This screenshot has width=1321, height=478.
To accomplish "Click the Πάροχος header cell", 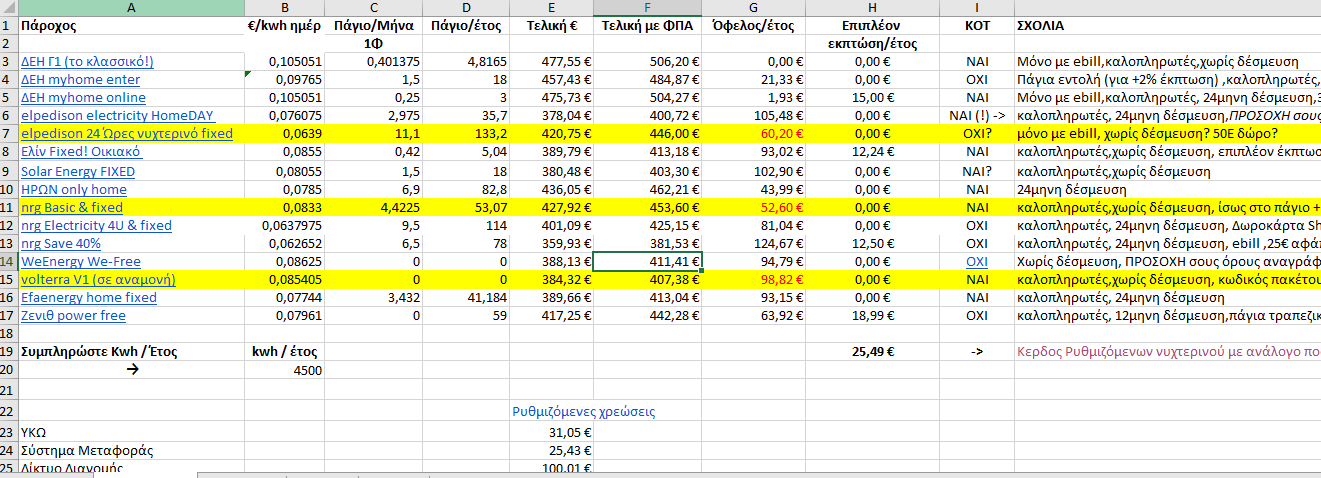I will [x=131, y=26].
